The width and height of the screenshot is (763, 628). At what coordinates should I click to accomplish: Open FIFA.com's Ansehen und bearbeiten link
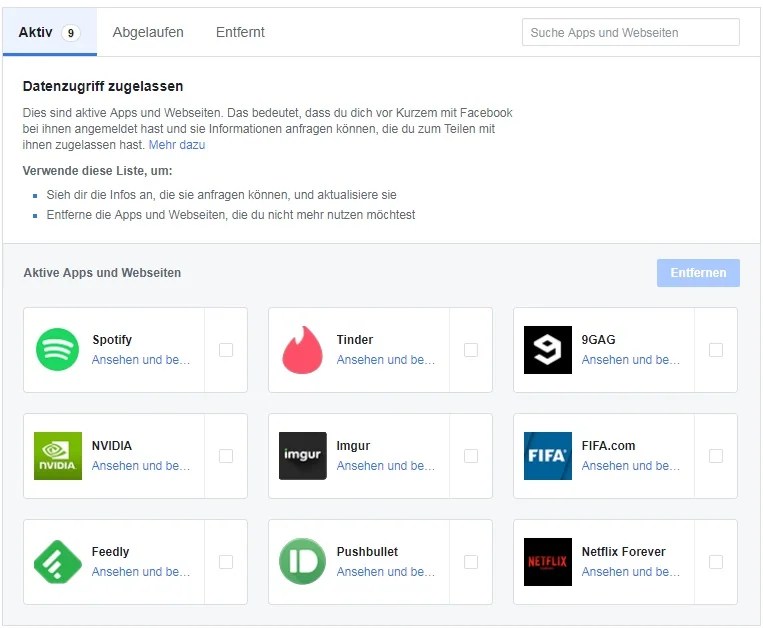(631, 466)
